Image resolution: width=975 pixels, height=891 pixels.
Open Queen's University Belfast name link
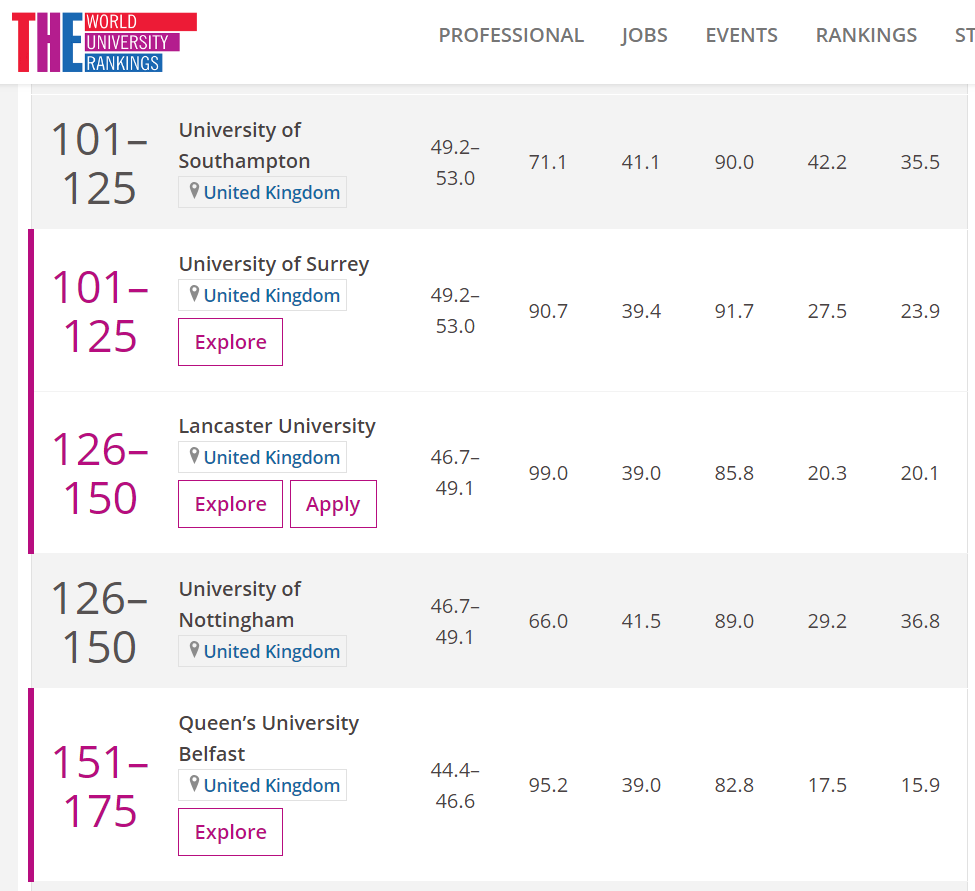pyautogui.click(x=268, y=738)
